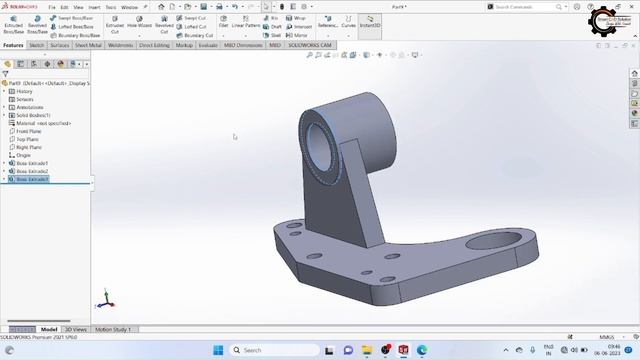Click the Zoom to Fit view icon
The image size is (640, 360).
pos(309,55)
